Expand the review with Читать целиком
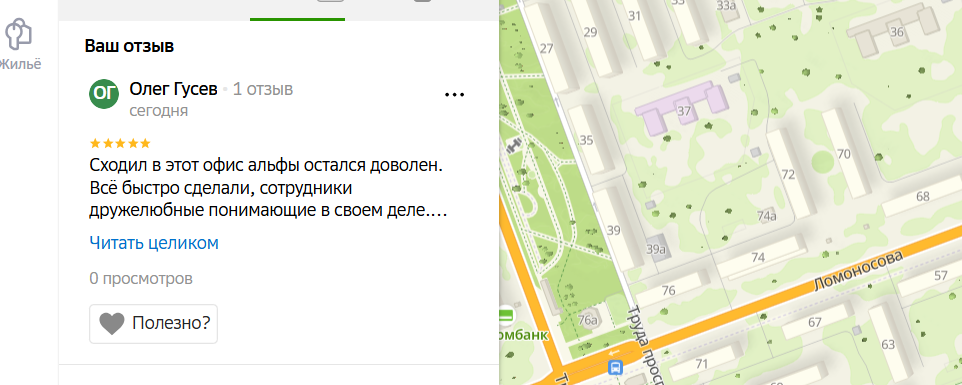Viewport: 962px width, 385px height. pyautogui.click(x=154, y=243)
